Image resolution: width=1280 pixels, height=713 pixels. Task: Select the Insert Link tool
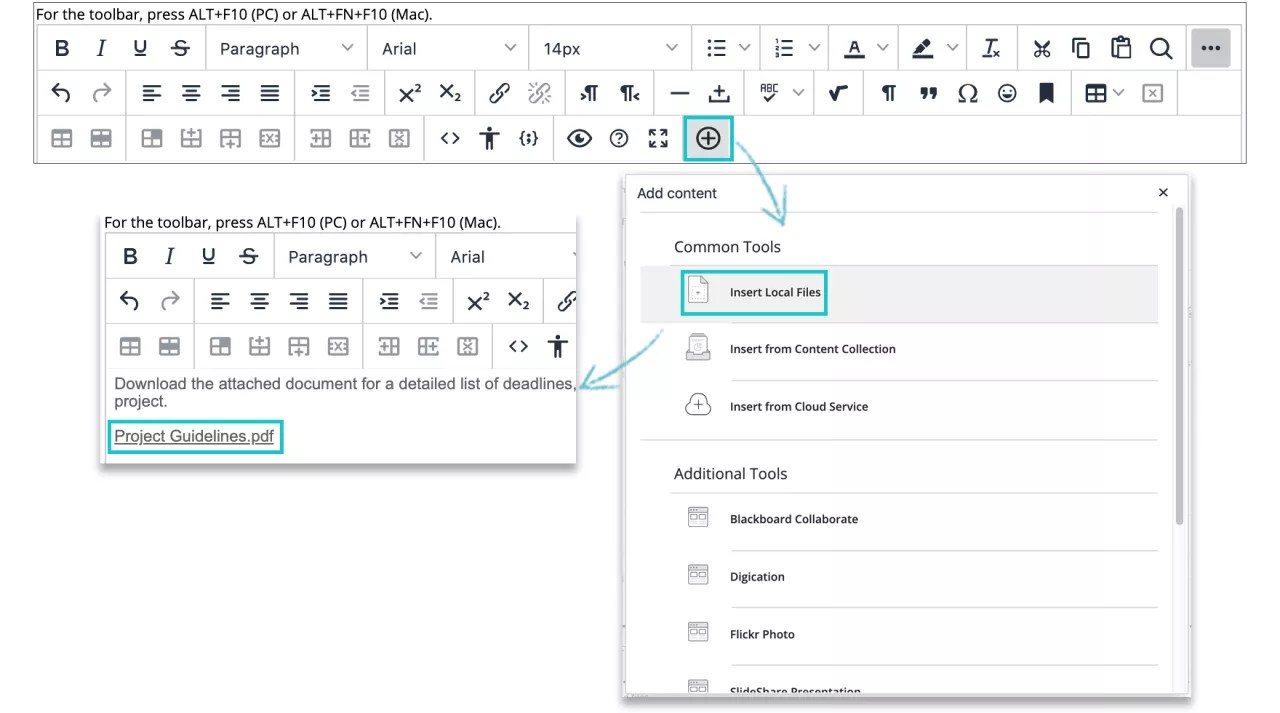pos(499,92)
